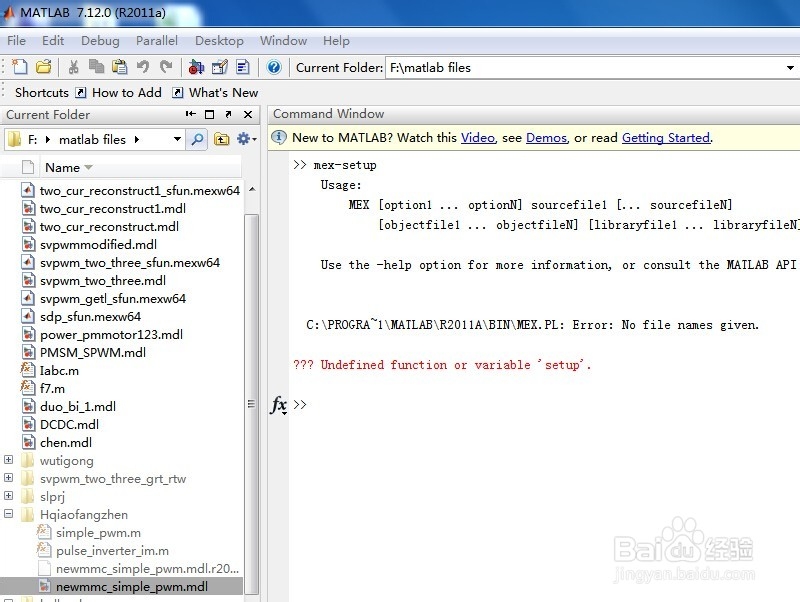
Task: Open the Demos link
Action: point(546,138)
